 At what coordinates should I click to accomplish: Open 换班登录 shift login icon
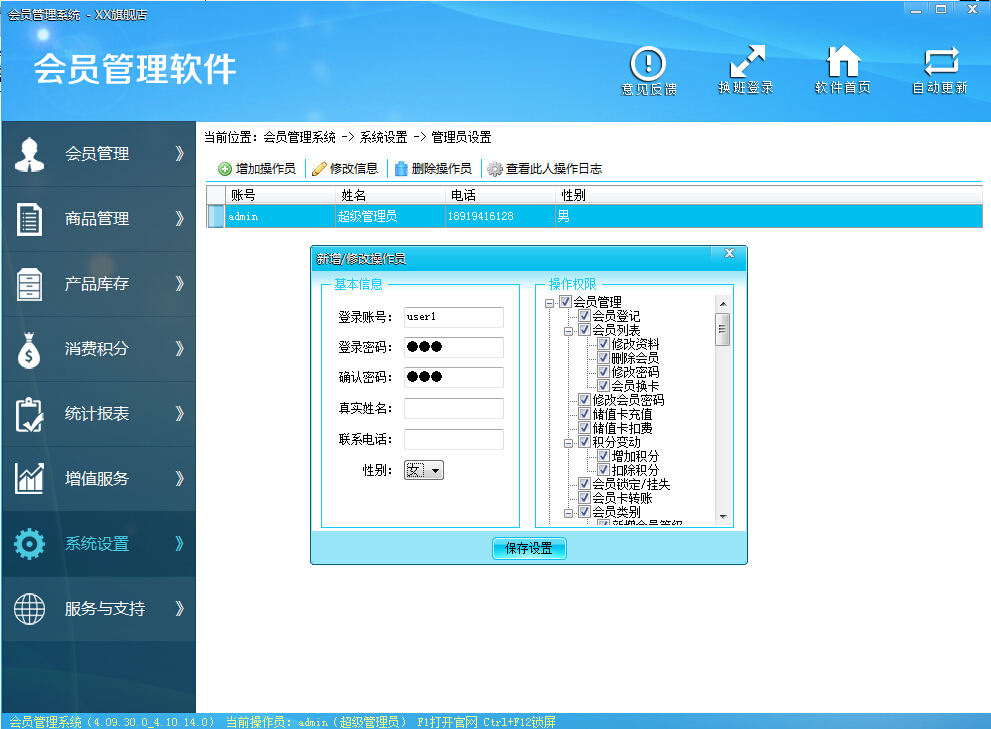(x=746, y=63)
